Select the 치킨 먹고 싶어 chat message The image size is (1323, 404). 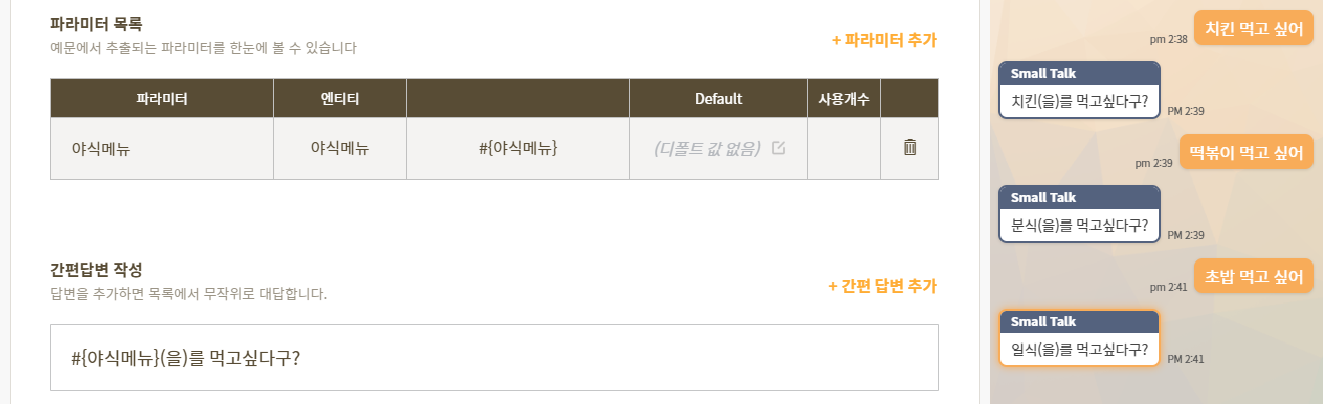1253,28
